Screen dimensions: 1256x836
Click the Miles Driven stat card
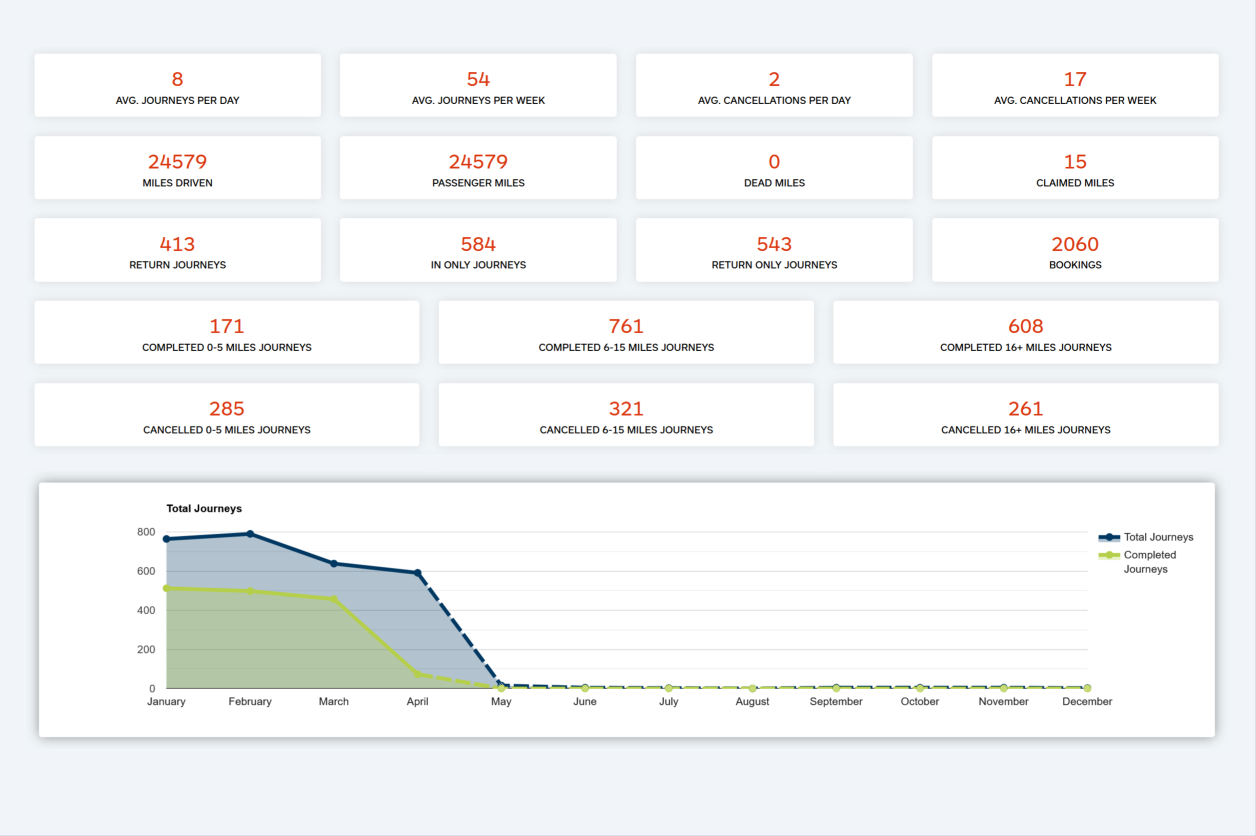pos(177,168)
